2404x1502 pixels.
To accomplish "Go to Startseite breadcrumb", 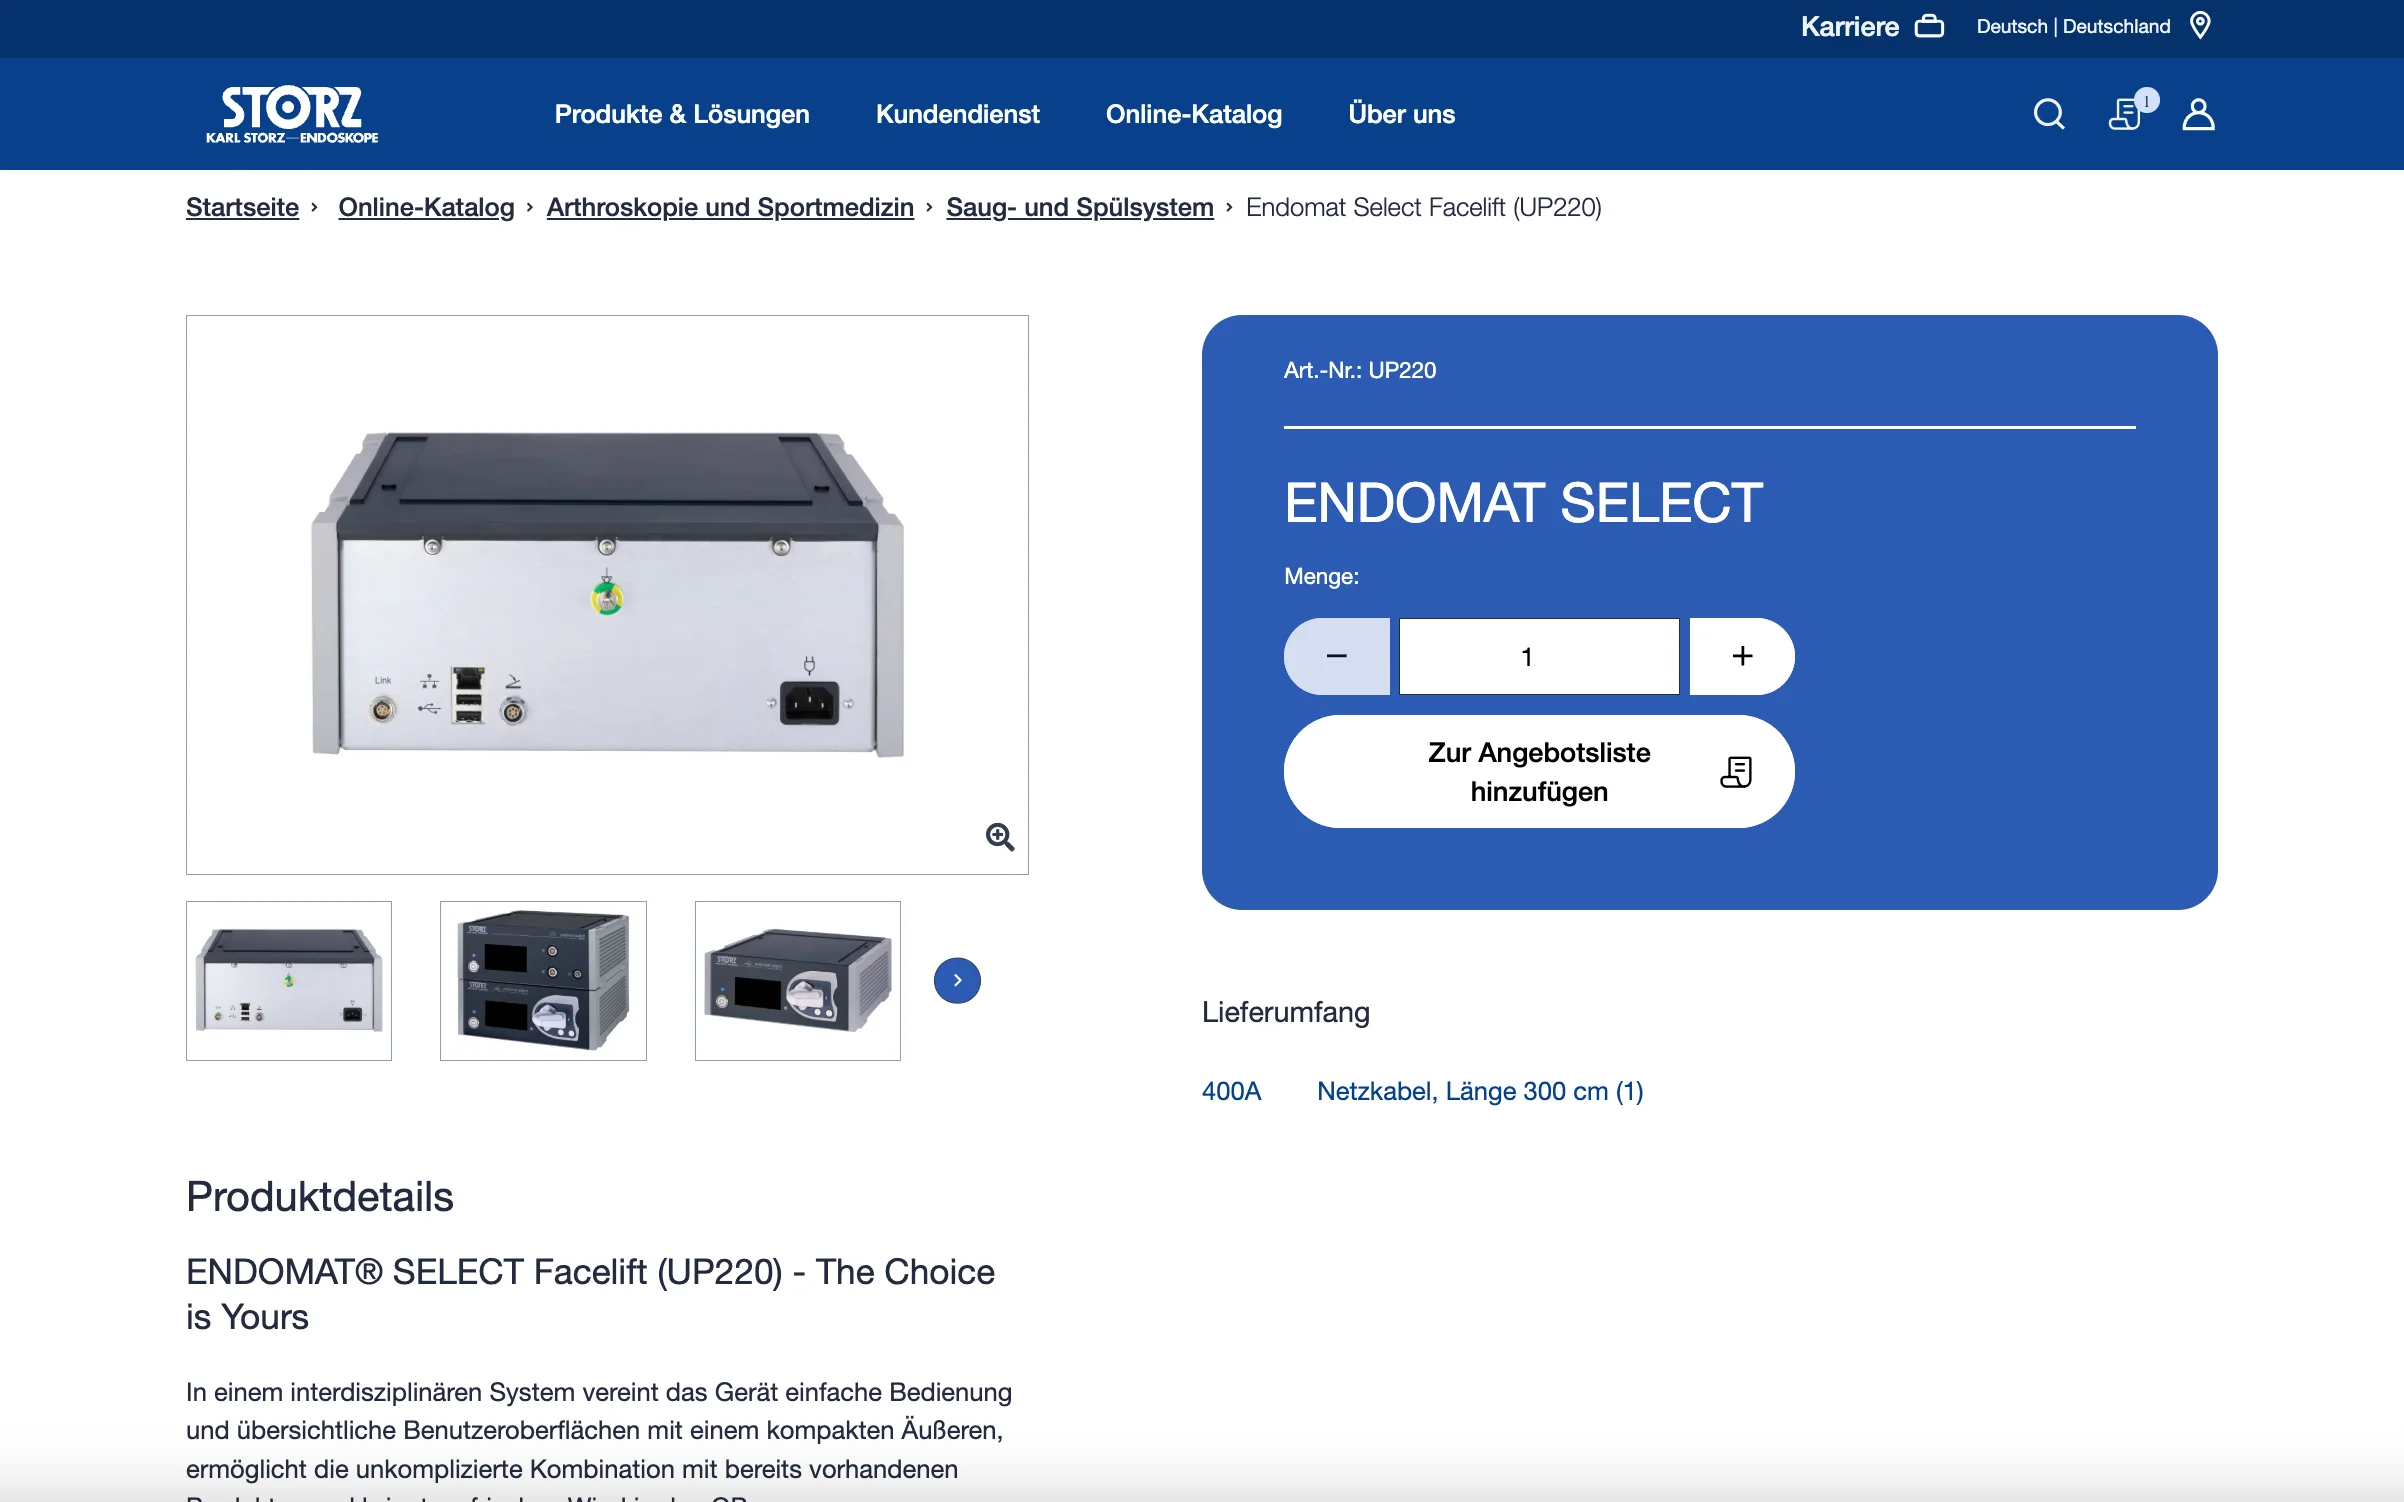I will pyautogui.click(x=242, y=207).
